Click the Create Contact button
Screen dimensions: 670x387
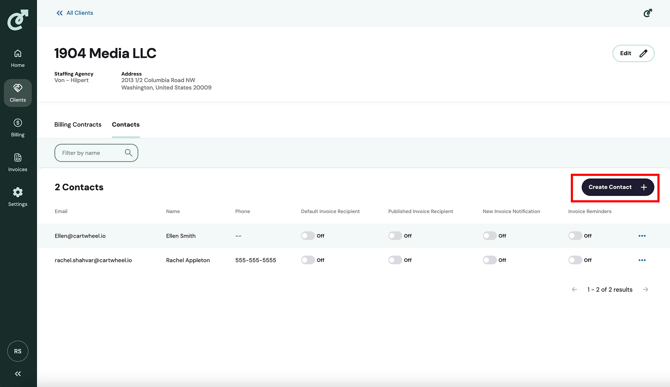(617, 187)
